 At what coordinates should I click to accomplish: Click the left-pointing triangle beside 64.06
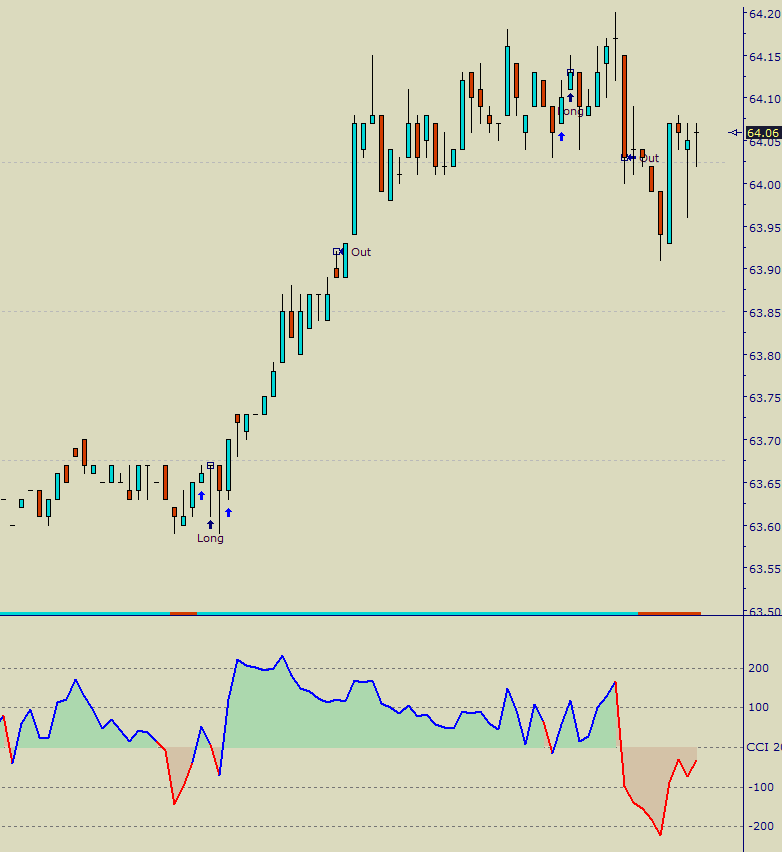(x=734, y=132)
